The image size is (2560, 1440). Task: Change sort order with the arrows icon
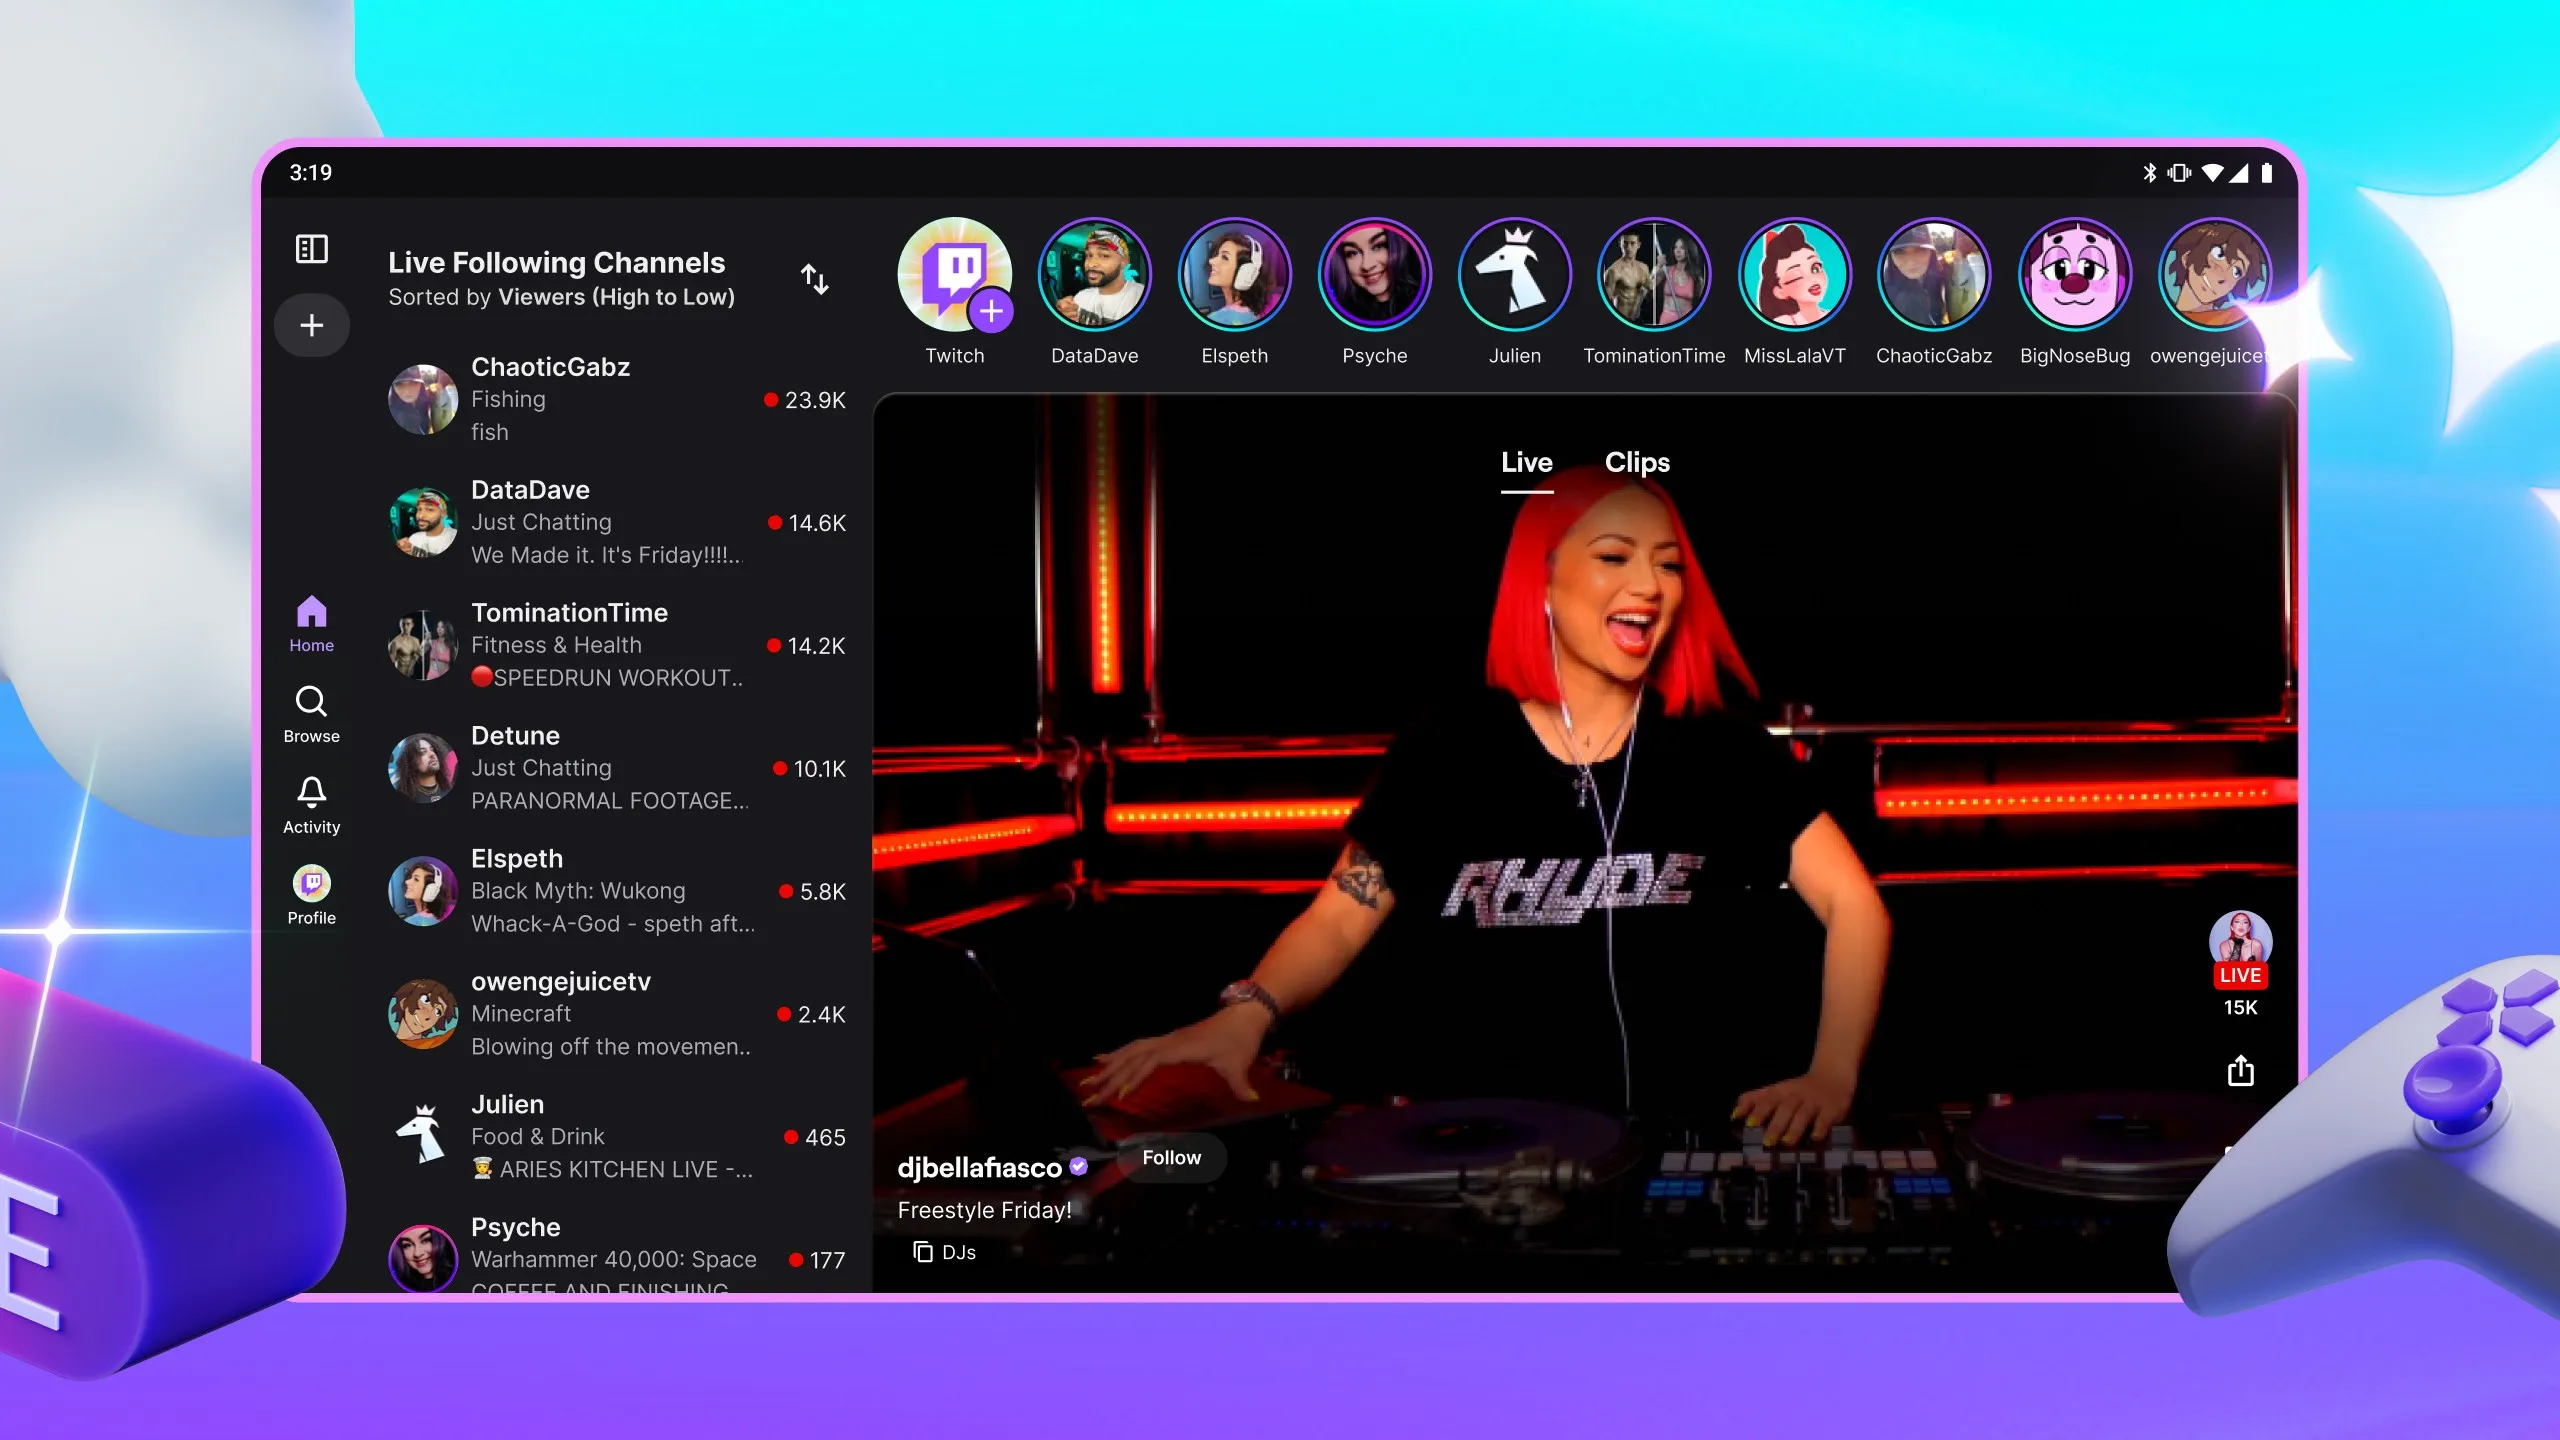click(x=815, y=279)
